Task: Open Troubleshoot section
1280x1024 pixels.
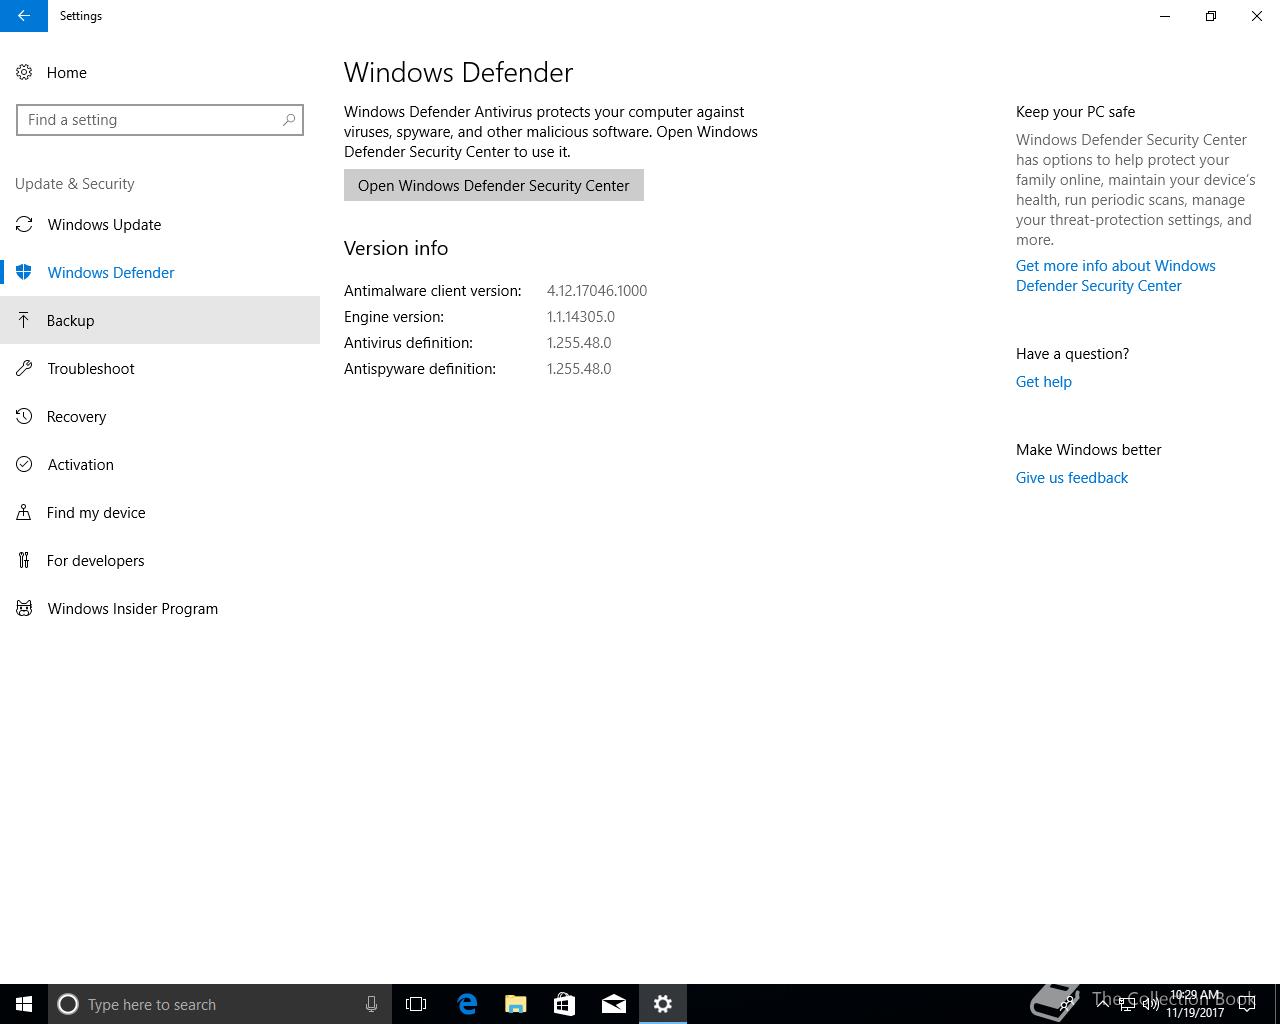Action: 160,368
